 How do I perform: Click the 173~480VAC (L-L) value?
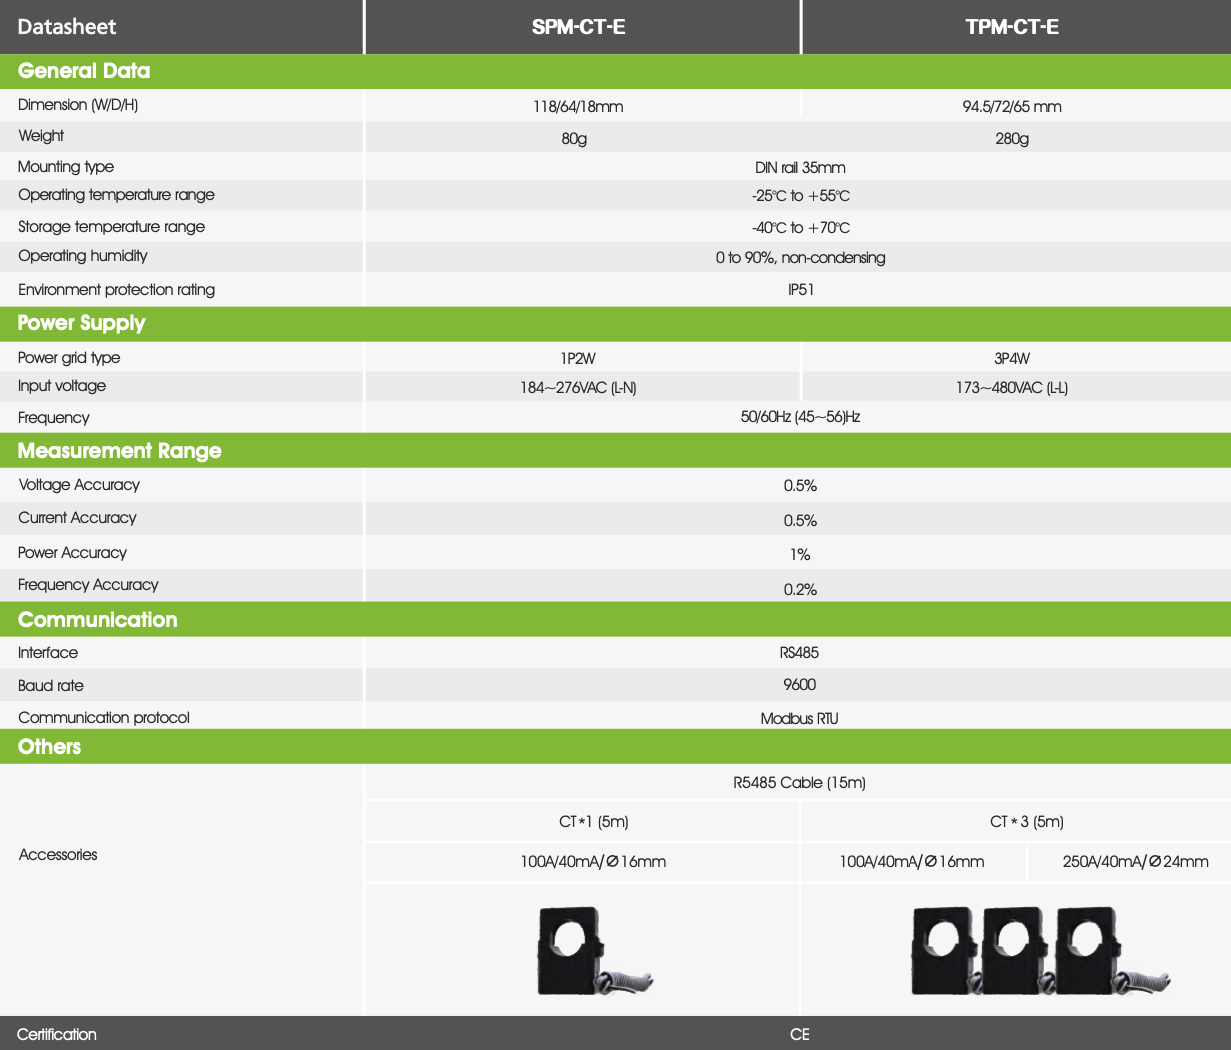pos(1012,388)
